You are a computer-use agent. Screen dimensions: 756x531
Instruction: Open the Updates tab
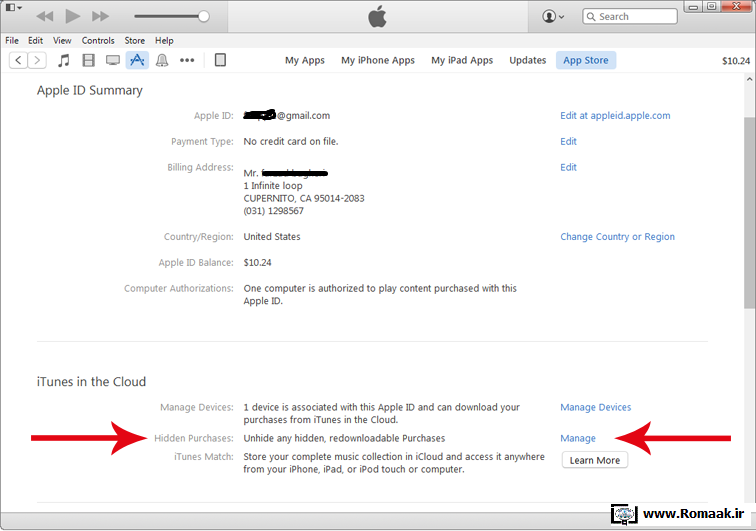pos(528,60)
